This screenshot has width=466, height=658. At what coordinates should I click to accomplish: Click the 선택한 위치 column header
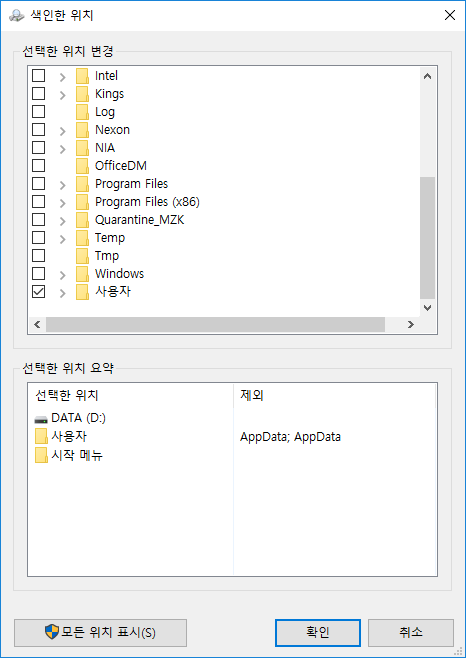point(131,395)
